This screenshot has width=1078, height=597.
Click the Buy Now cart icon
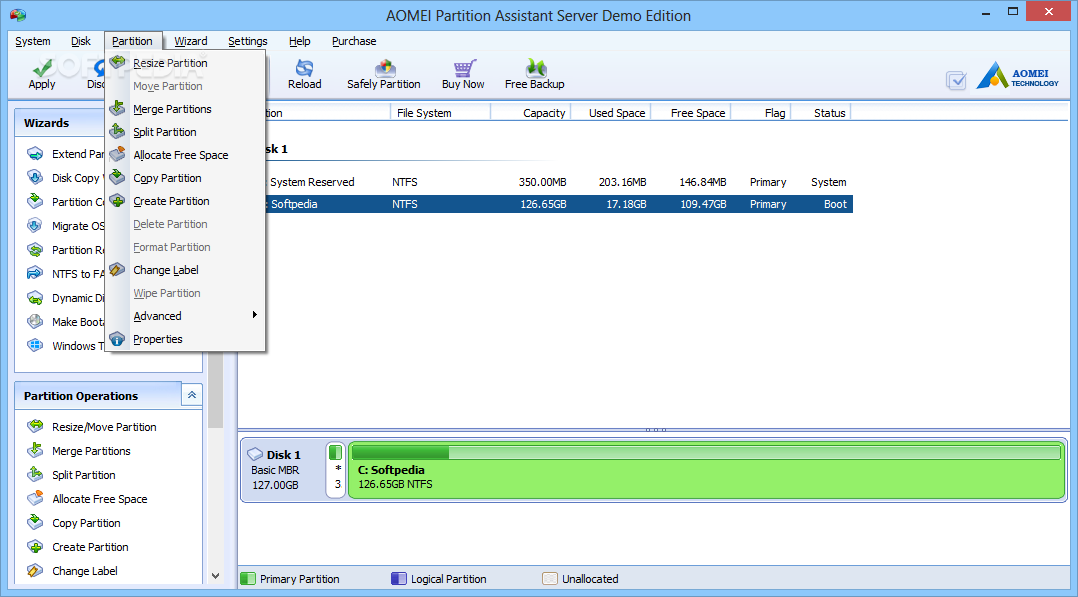coord(465,68)
